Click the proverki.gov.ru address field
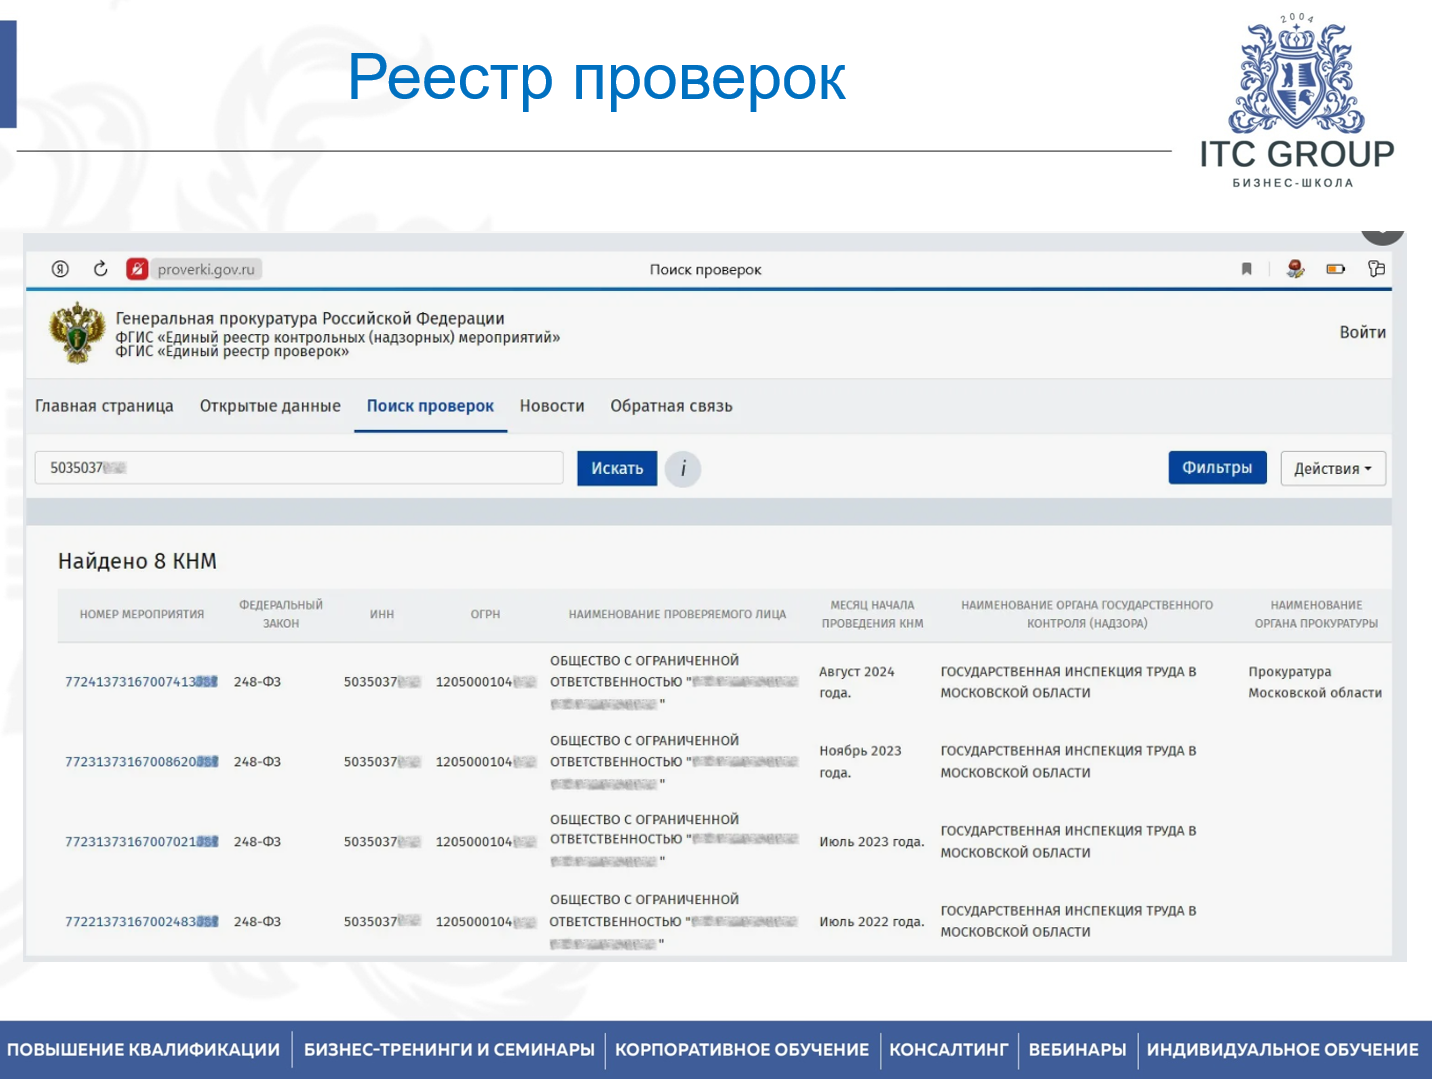 (206, 269)
